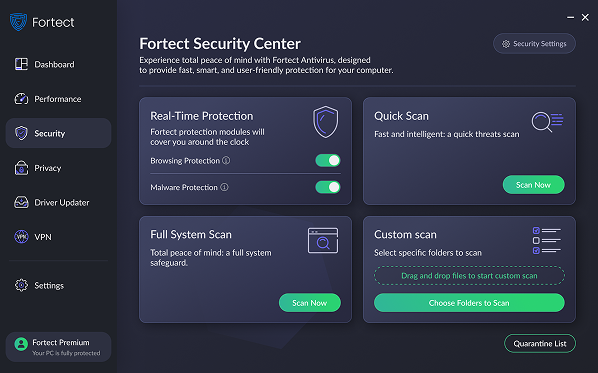This screenshot has height=373, width=598.
Task: Select the Security menu item
Action: pyautogui.click(x=58, y=133)
